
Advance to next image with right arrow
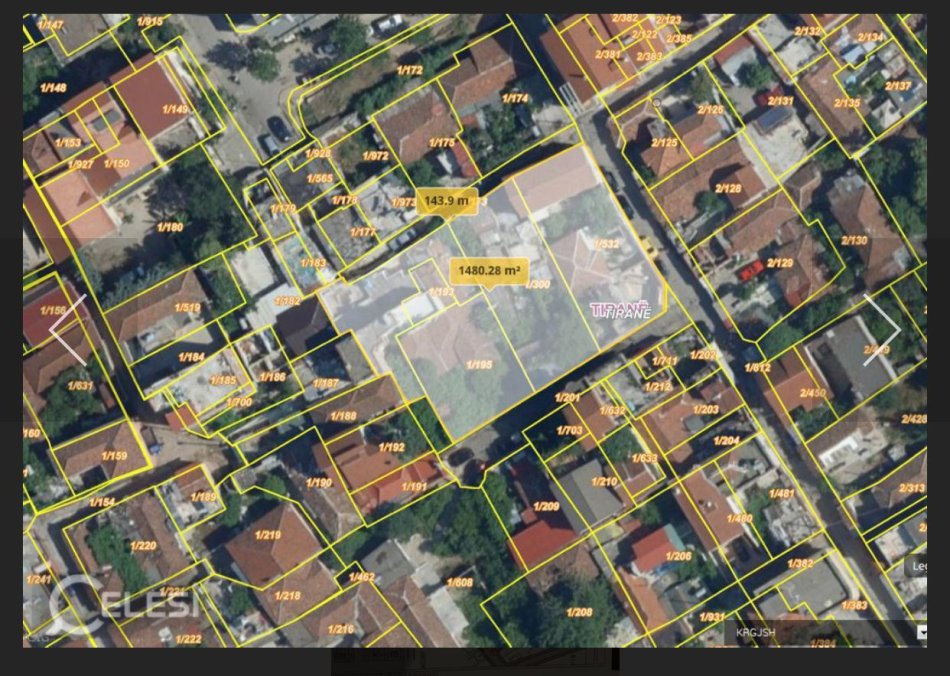pyautogui.click(x=882, y=330)
